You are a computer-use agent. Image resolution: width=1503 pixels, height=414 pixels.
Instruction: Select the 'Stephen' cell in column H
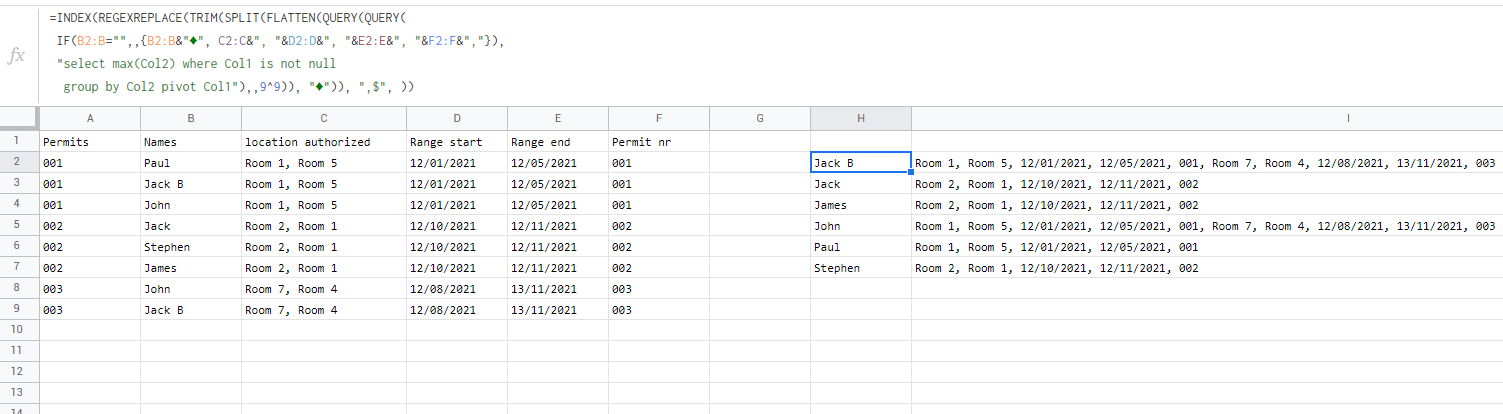point(861,267)
